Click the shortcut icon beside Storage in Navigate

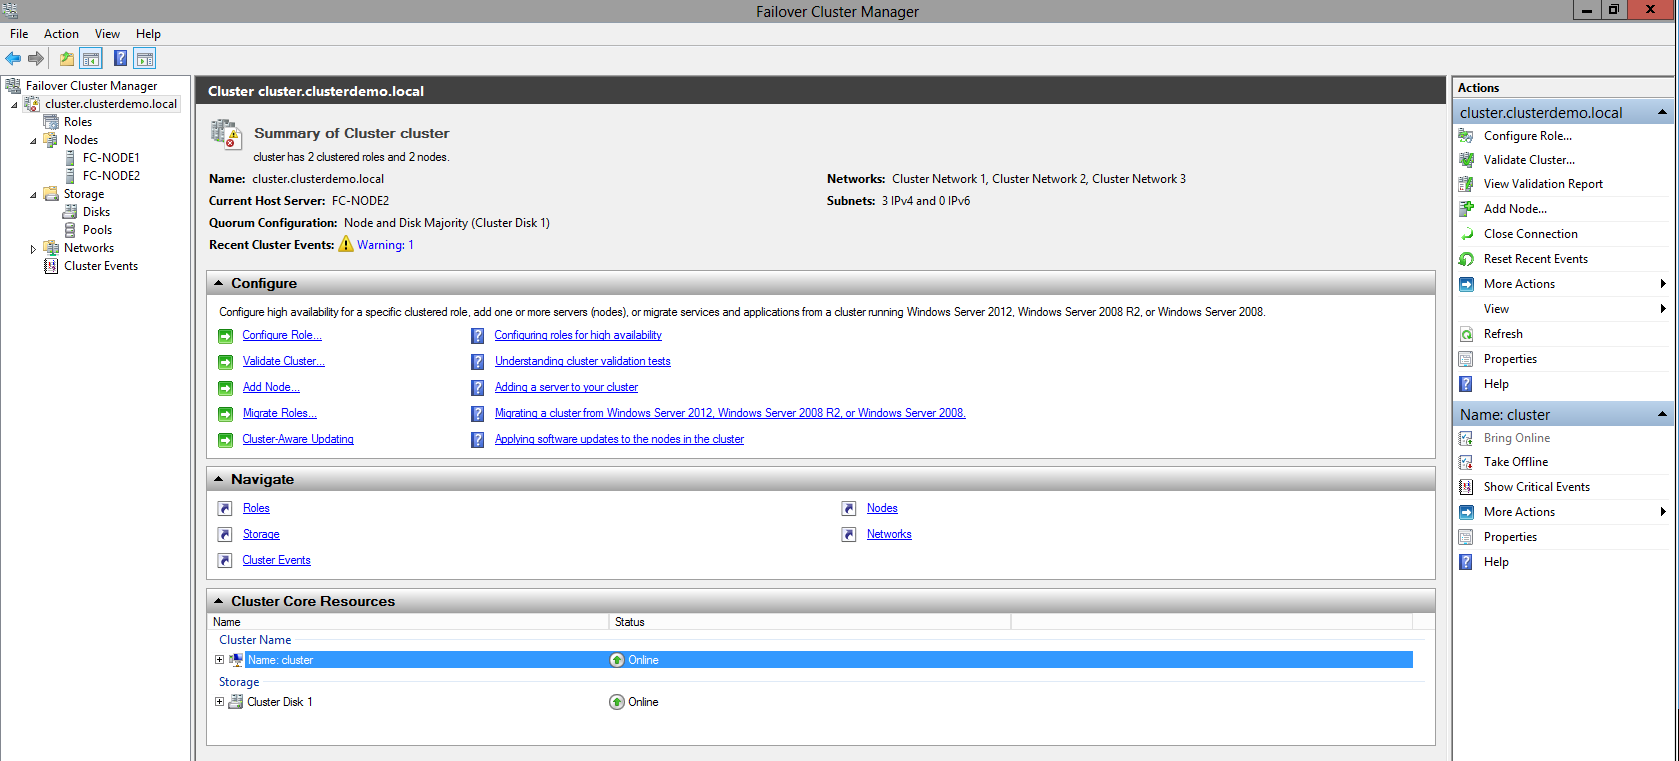(x=225, y=535)
